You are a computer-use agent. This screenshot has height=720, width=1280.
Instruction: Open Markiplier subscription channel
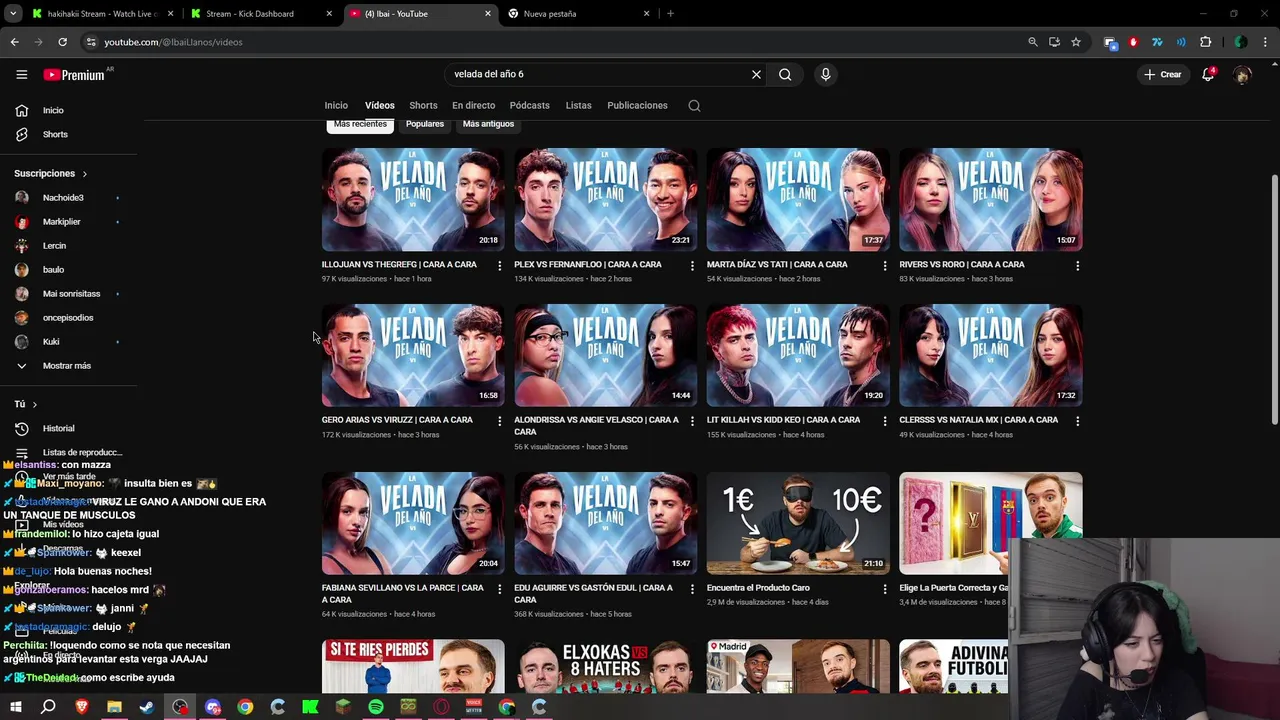coord(68,222)
